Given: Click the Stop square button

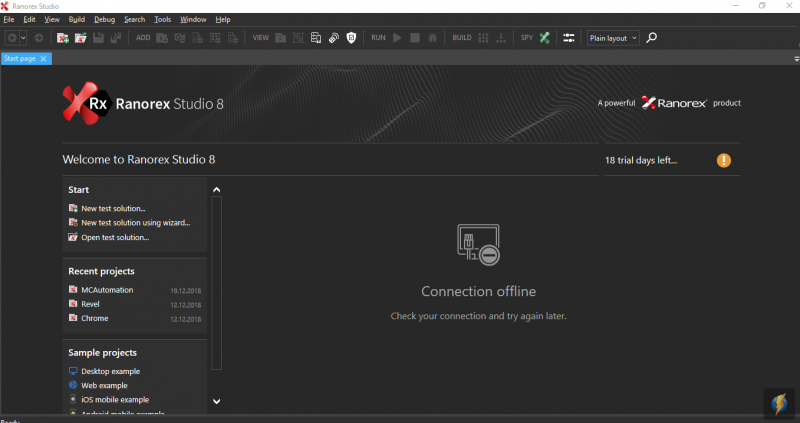Looking at the screenshot, I should [x=415, y=38].
